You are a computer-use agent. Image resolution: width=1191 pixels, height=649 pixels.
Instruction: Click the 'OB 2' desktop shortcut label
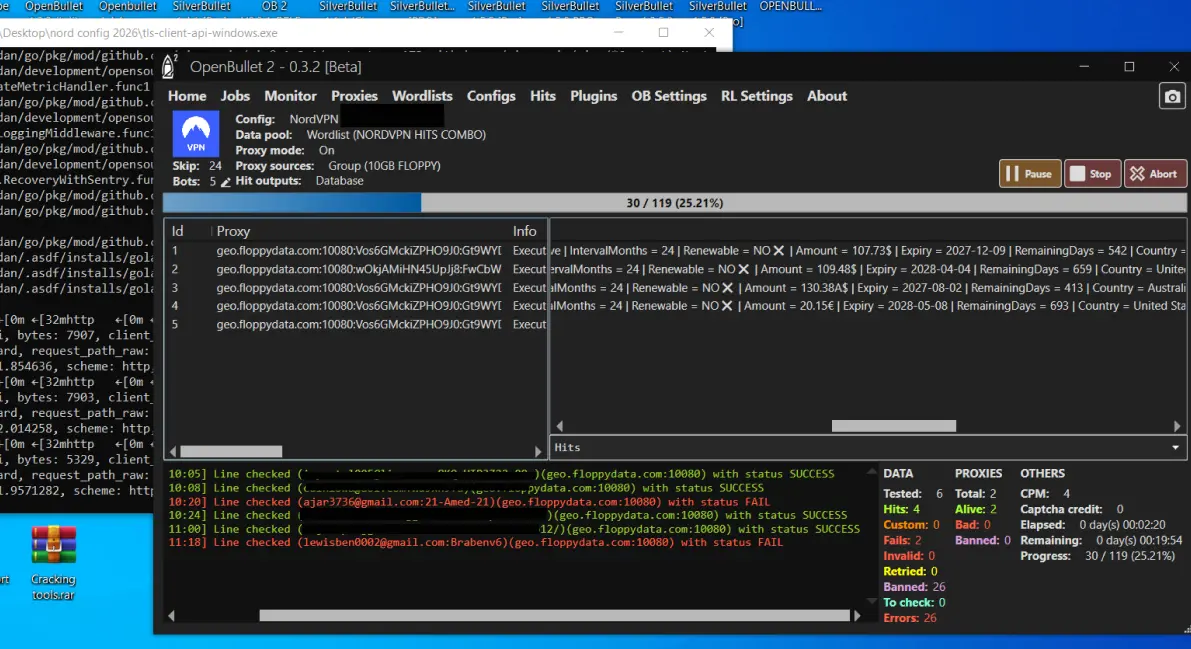pyautogui.click(x=274, y=6)
